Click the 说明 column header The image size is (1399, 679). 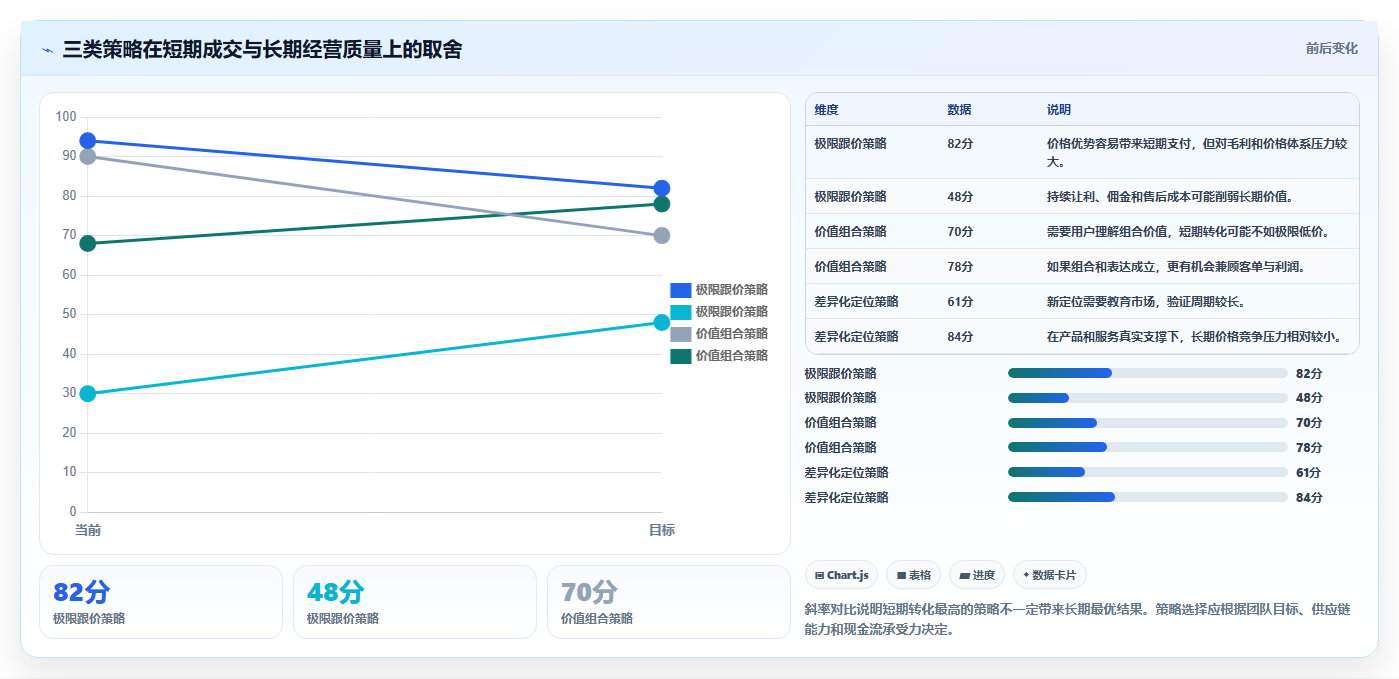coord(1059,109)
